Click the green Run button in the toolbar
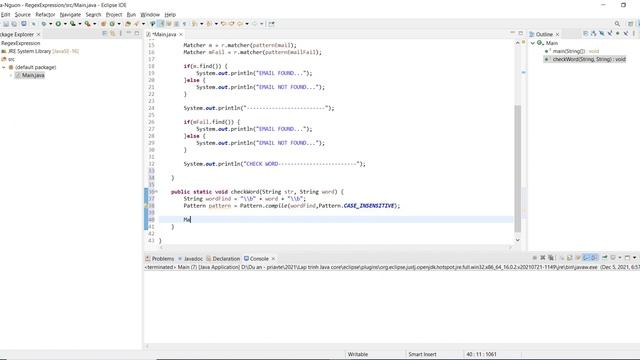 pyautogui.click(x=58, y=24)
